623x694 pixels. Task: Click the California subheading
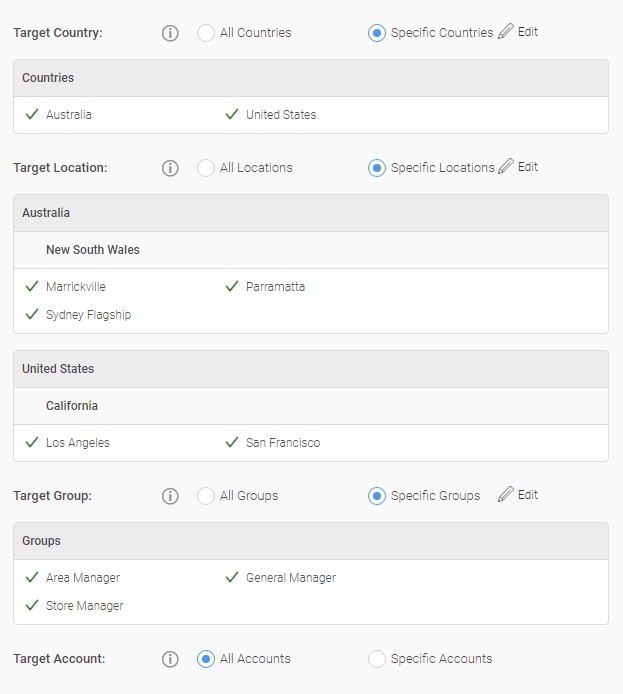pos(72,406)
